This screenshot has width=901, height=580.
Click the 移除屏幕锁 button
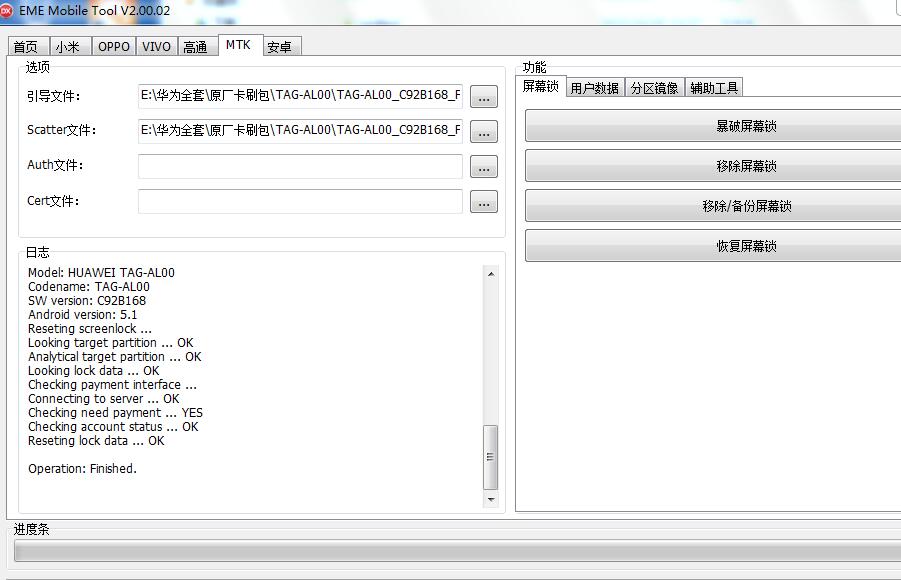coord(713,166)
